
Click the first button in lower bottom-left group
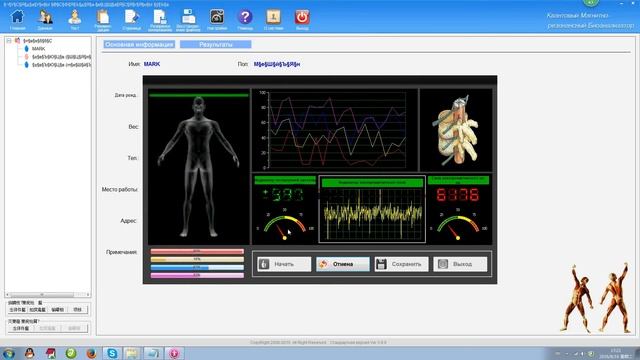21,328
